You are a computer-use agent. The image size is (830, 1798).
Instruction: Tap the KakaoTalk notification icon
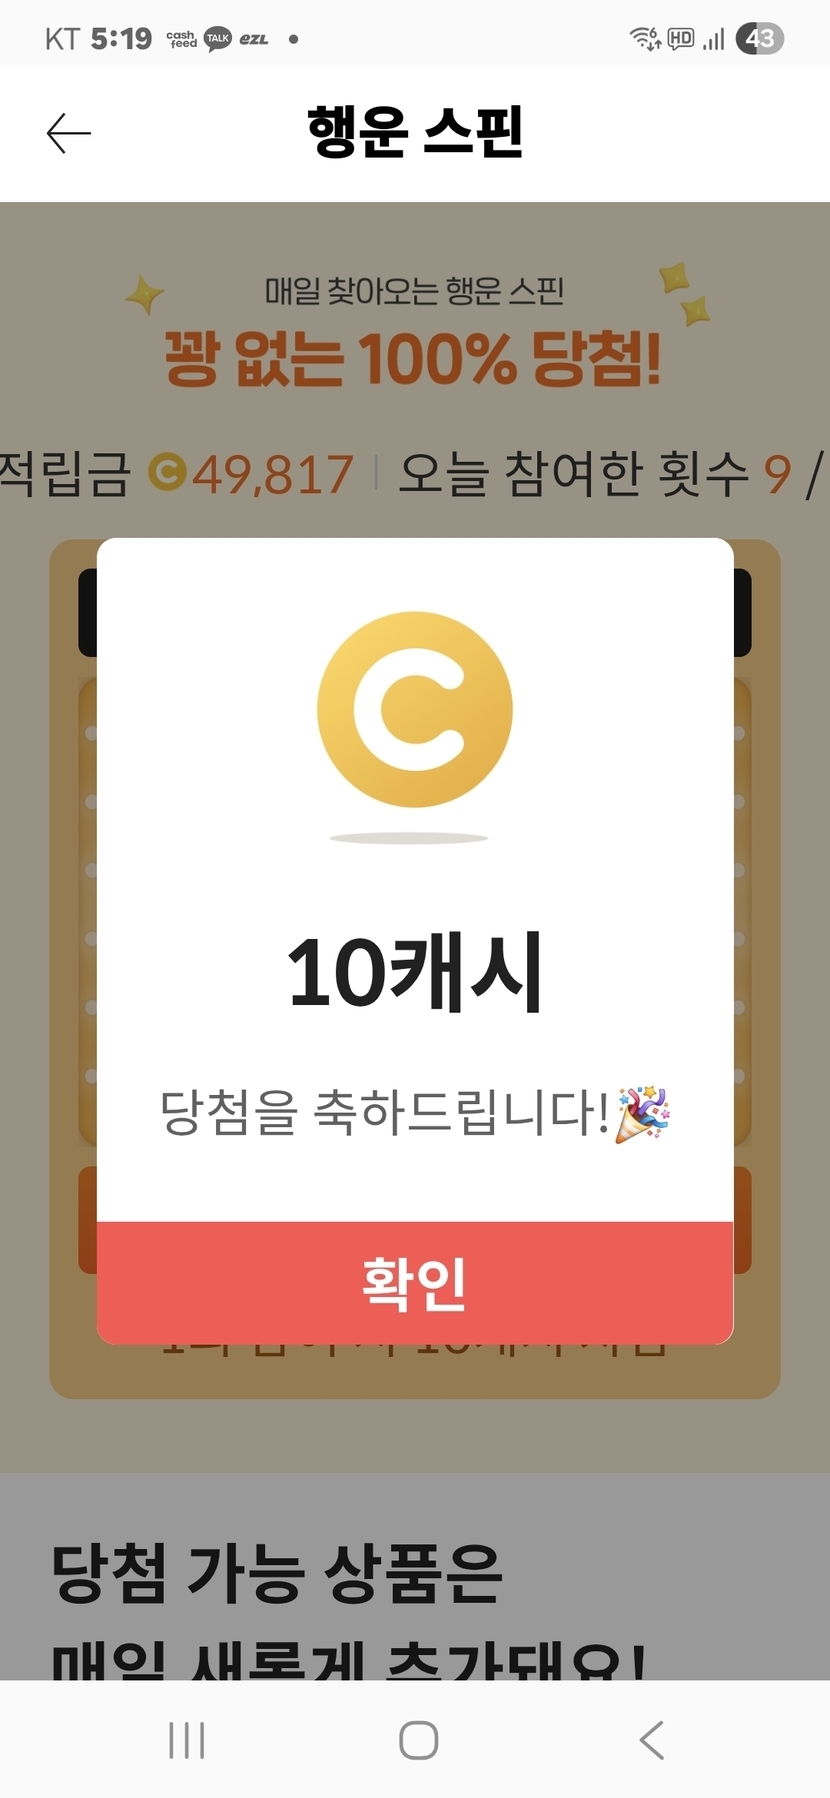point(218,39)
